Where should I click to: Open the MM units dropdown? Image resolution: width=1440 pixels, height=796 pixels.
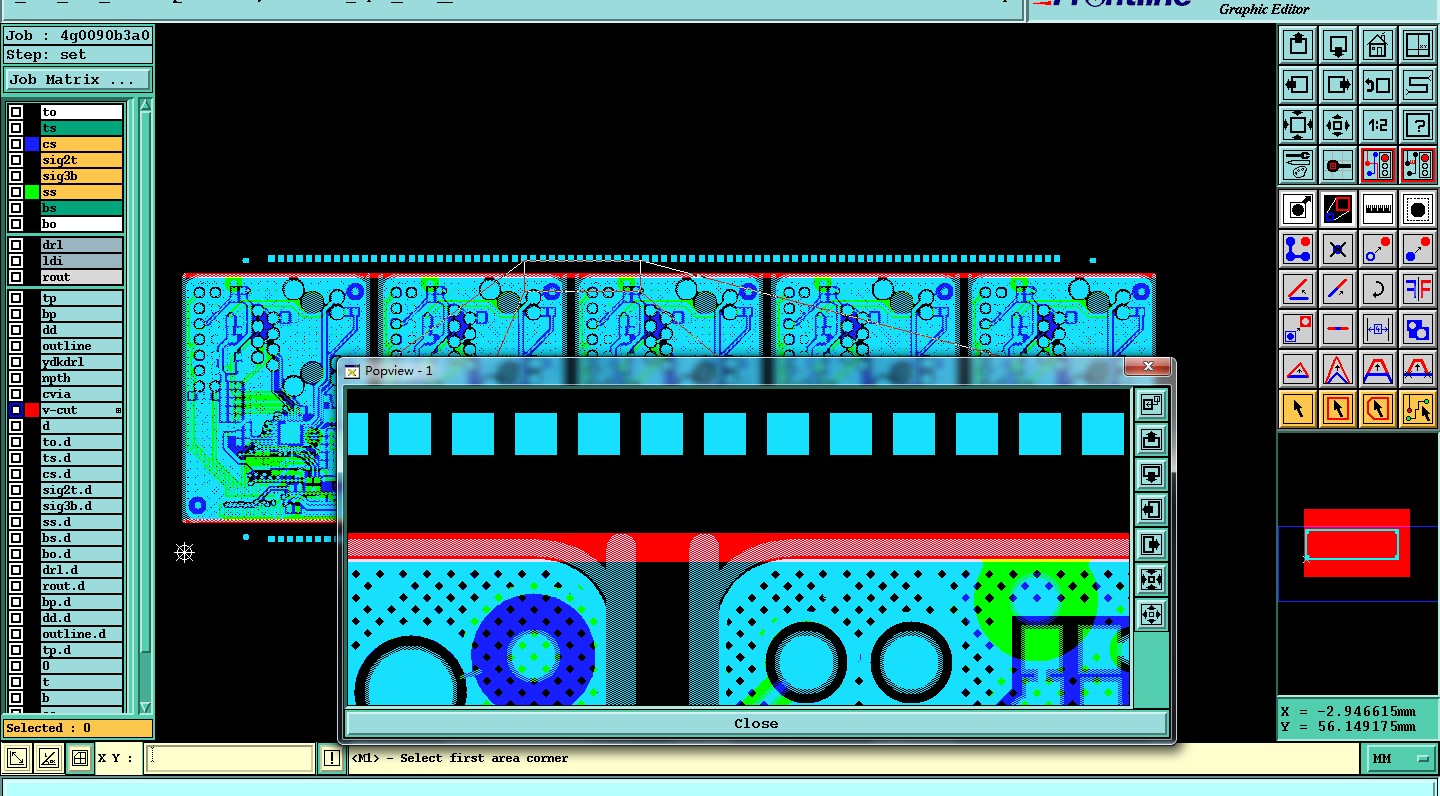pos(1400,759)
